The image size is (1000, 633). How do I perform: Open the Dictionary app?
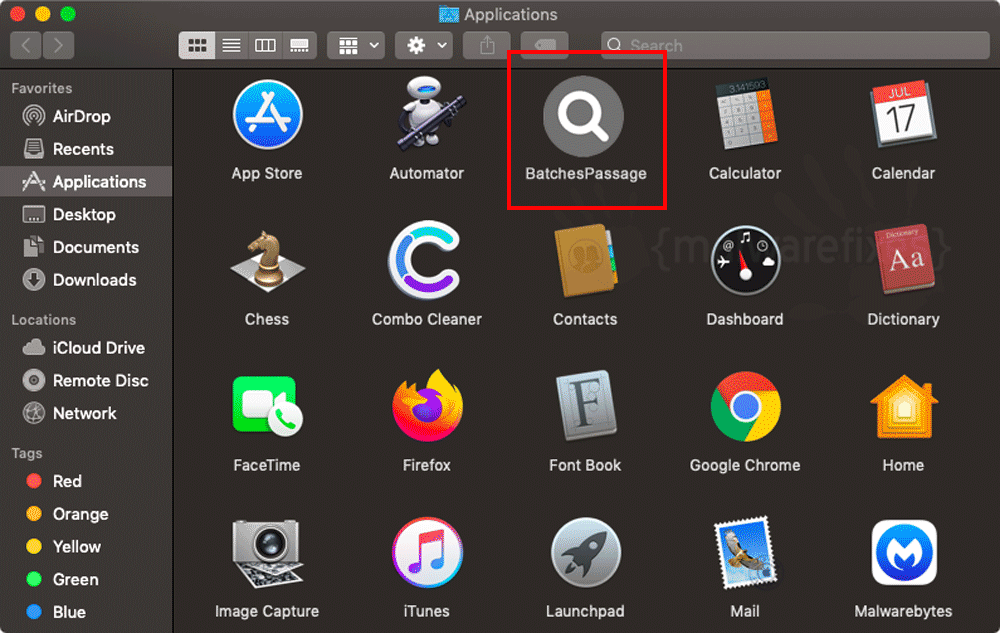[x=904, y=260]
